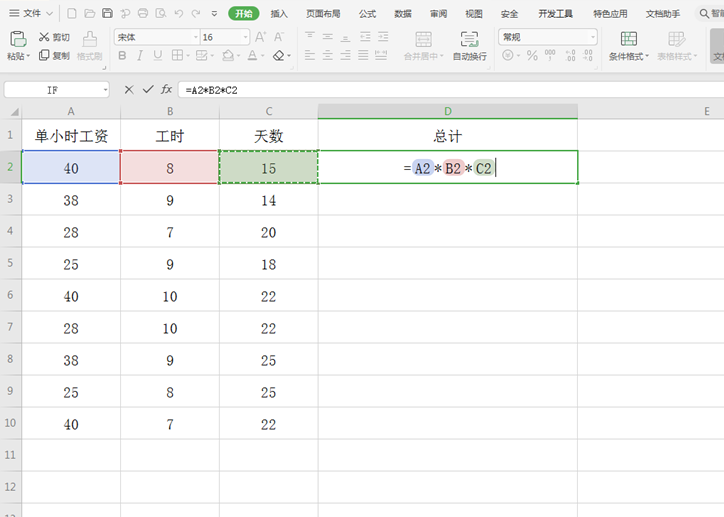Align text left
724x517 pixels.
click(310, 56)
